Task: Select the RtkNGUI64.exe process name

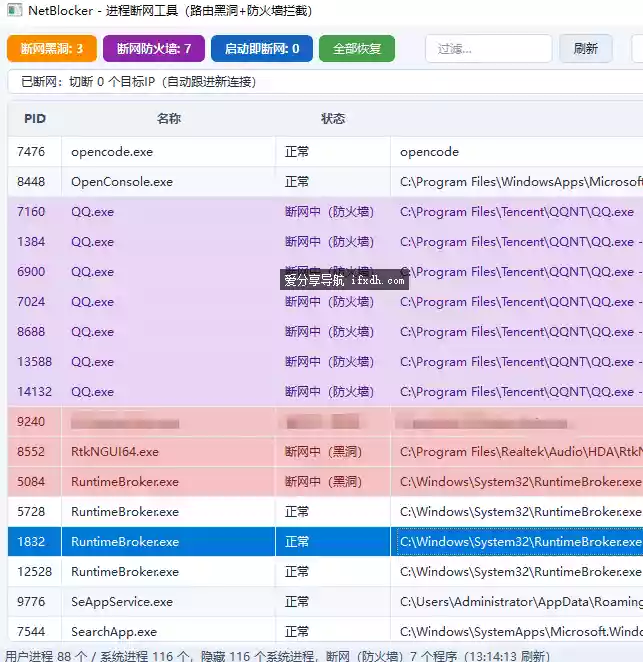Action: tap(115, 451)
